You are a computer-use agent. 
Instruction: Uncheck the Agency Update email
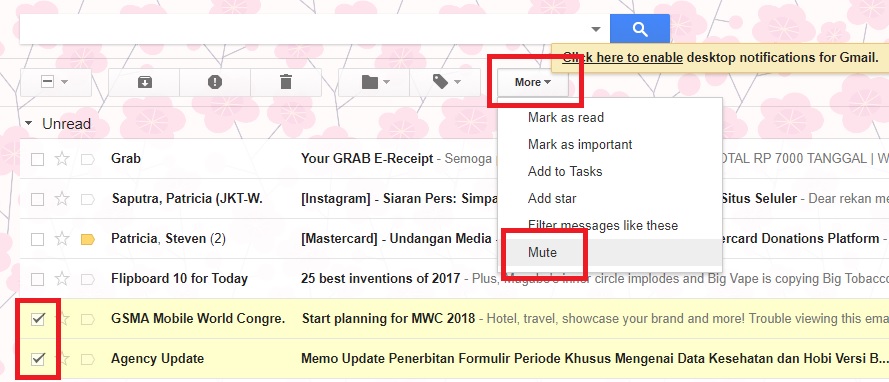[x=37, y=359]
